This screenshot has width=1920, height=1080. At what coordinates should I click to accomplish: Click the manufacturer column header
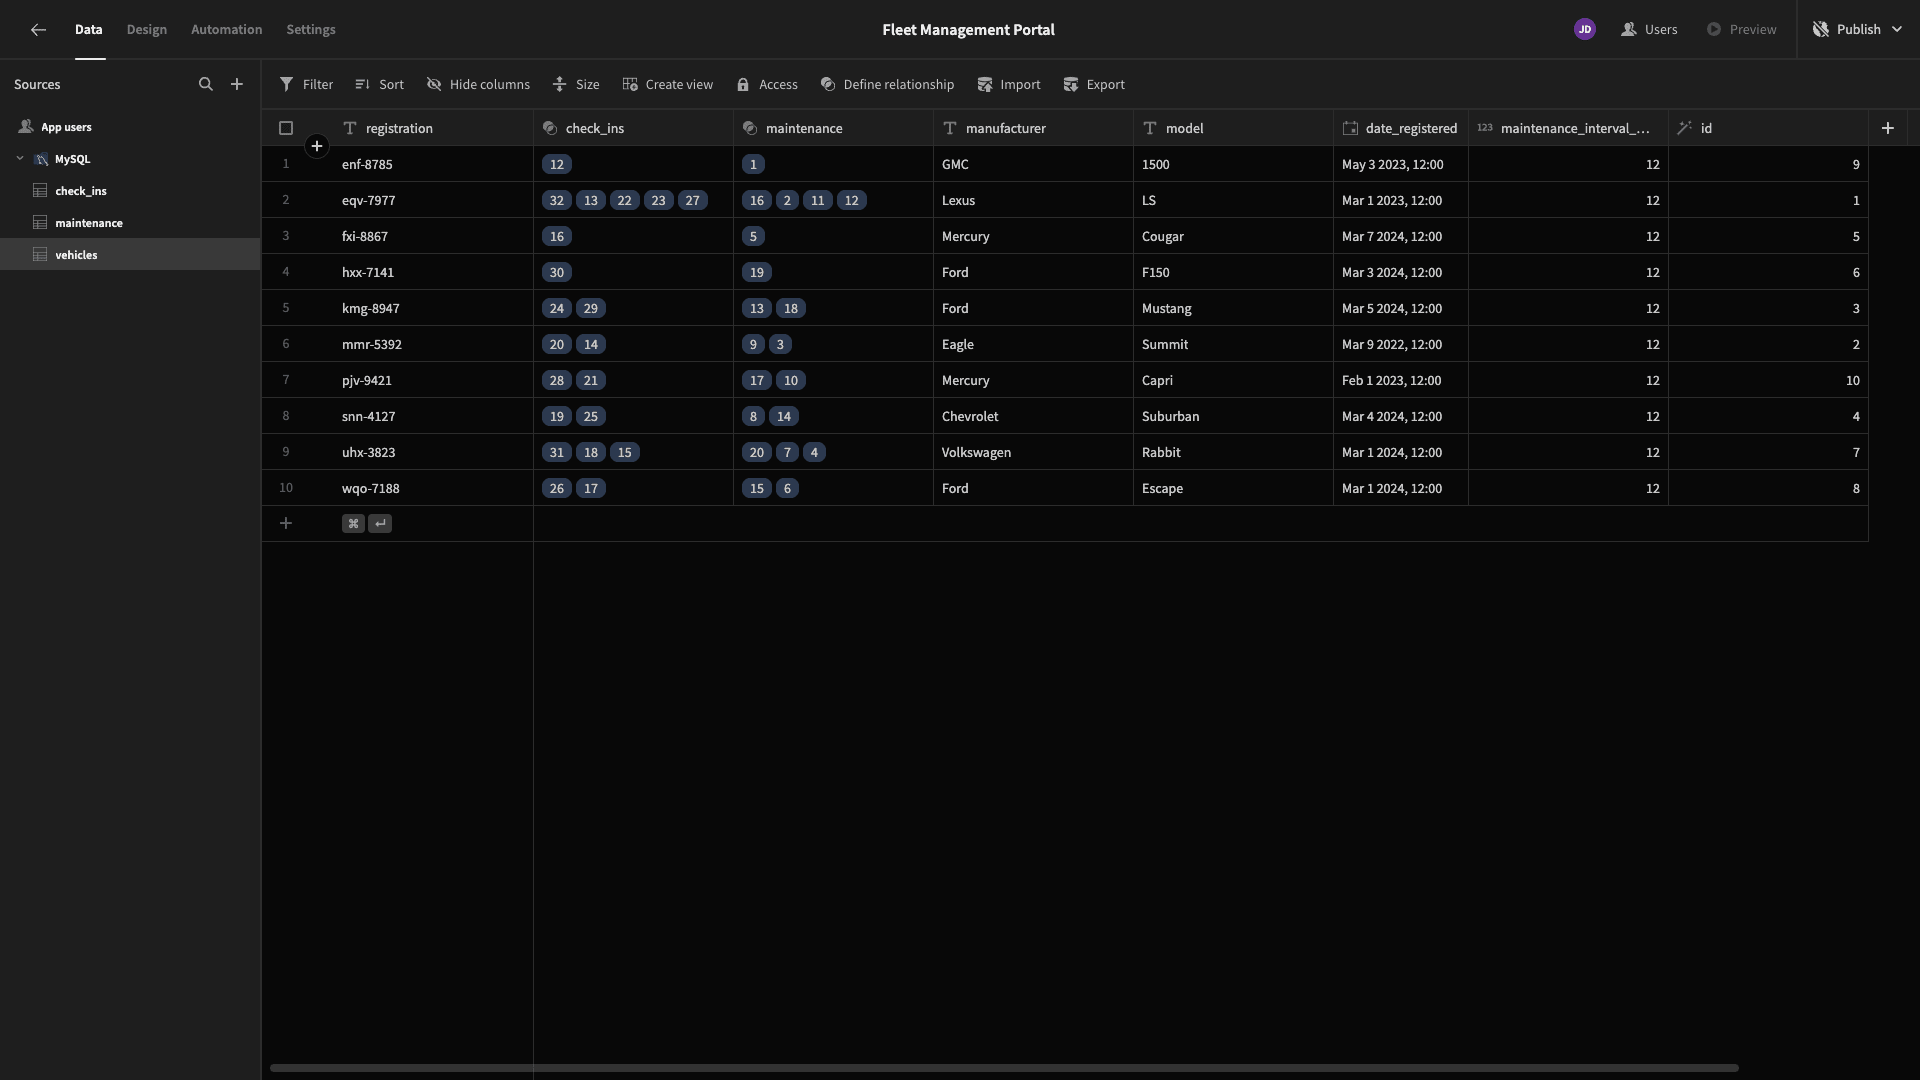(x=1033, y=128)
